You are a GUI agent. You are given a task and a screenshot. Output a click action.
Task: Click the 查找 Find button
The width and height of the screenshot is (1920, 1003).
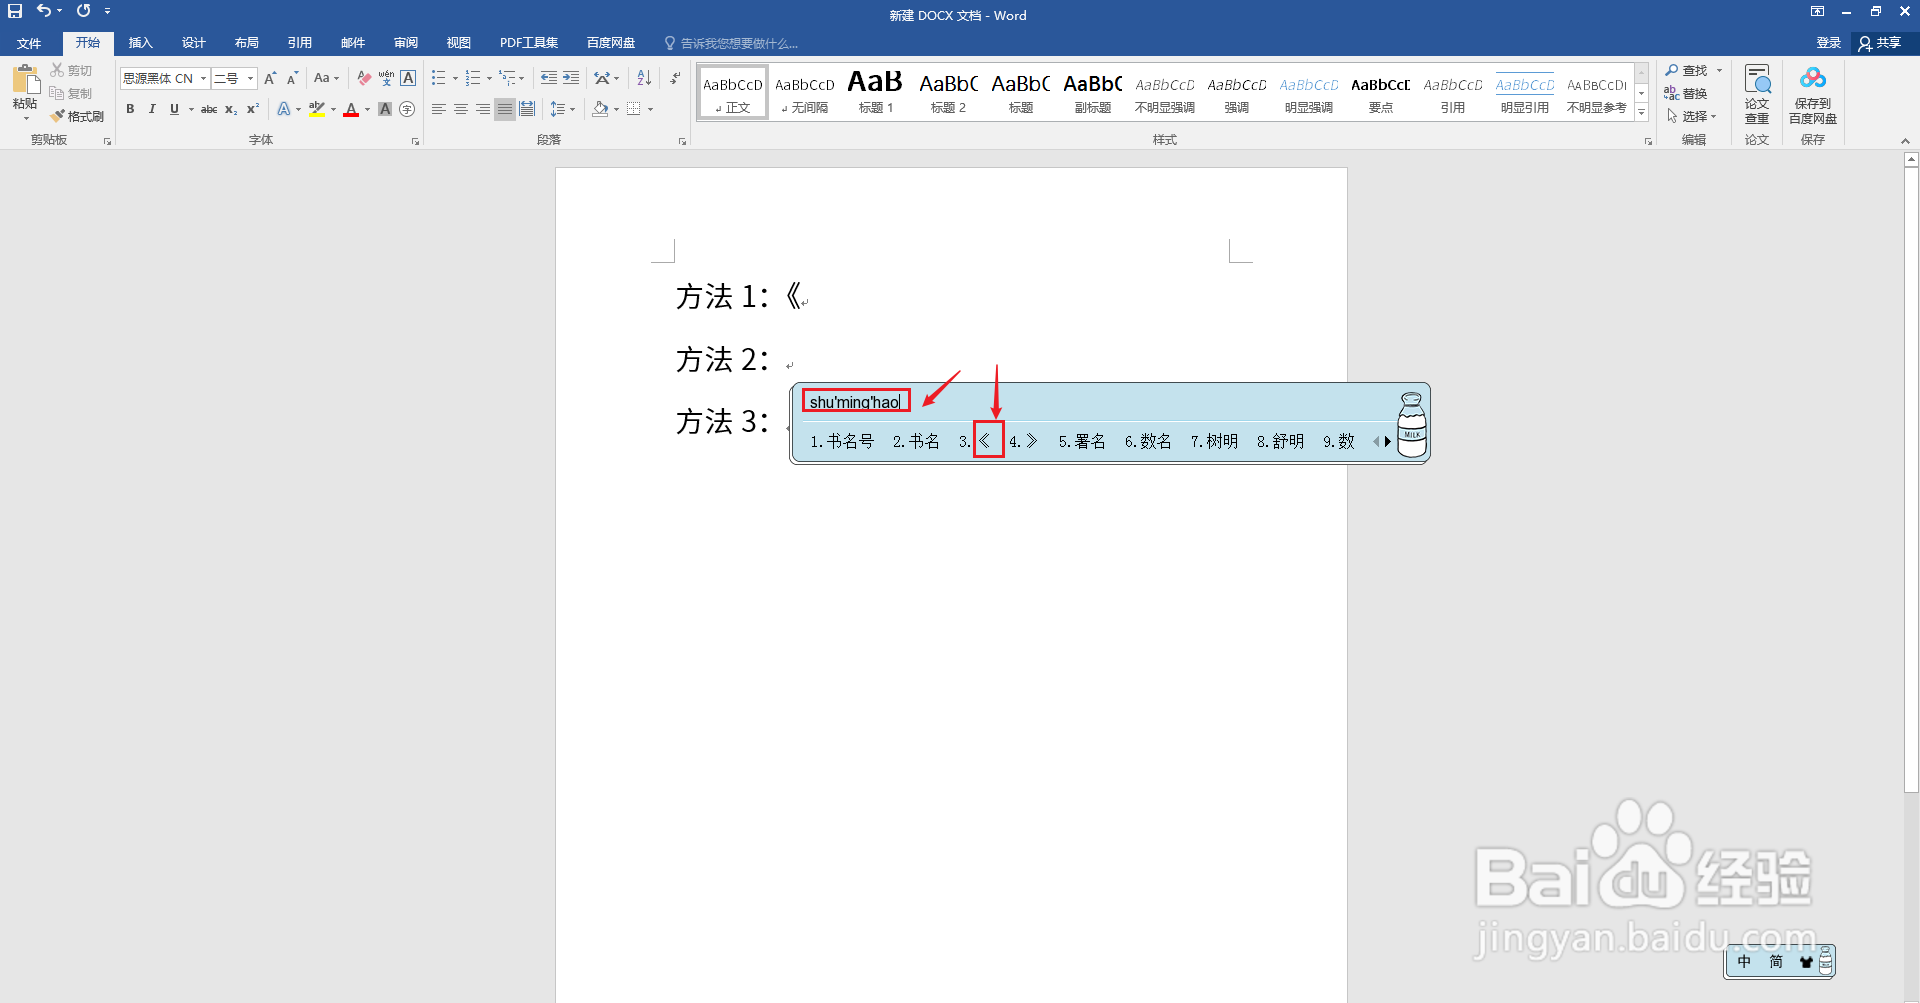[x=1687, y=70]
